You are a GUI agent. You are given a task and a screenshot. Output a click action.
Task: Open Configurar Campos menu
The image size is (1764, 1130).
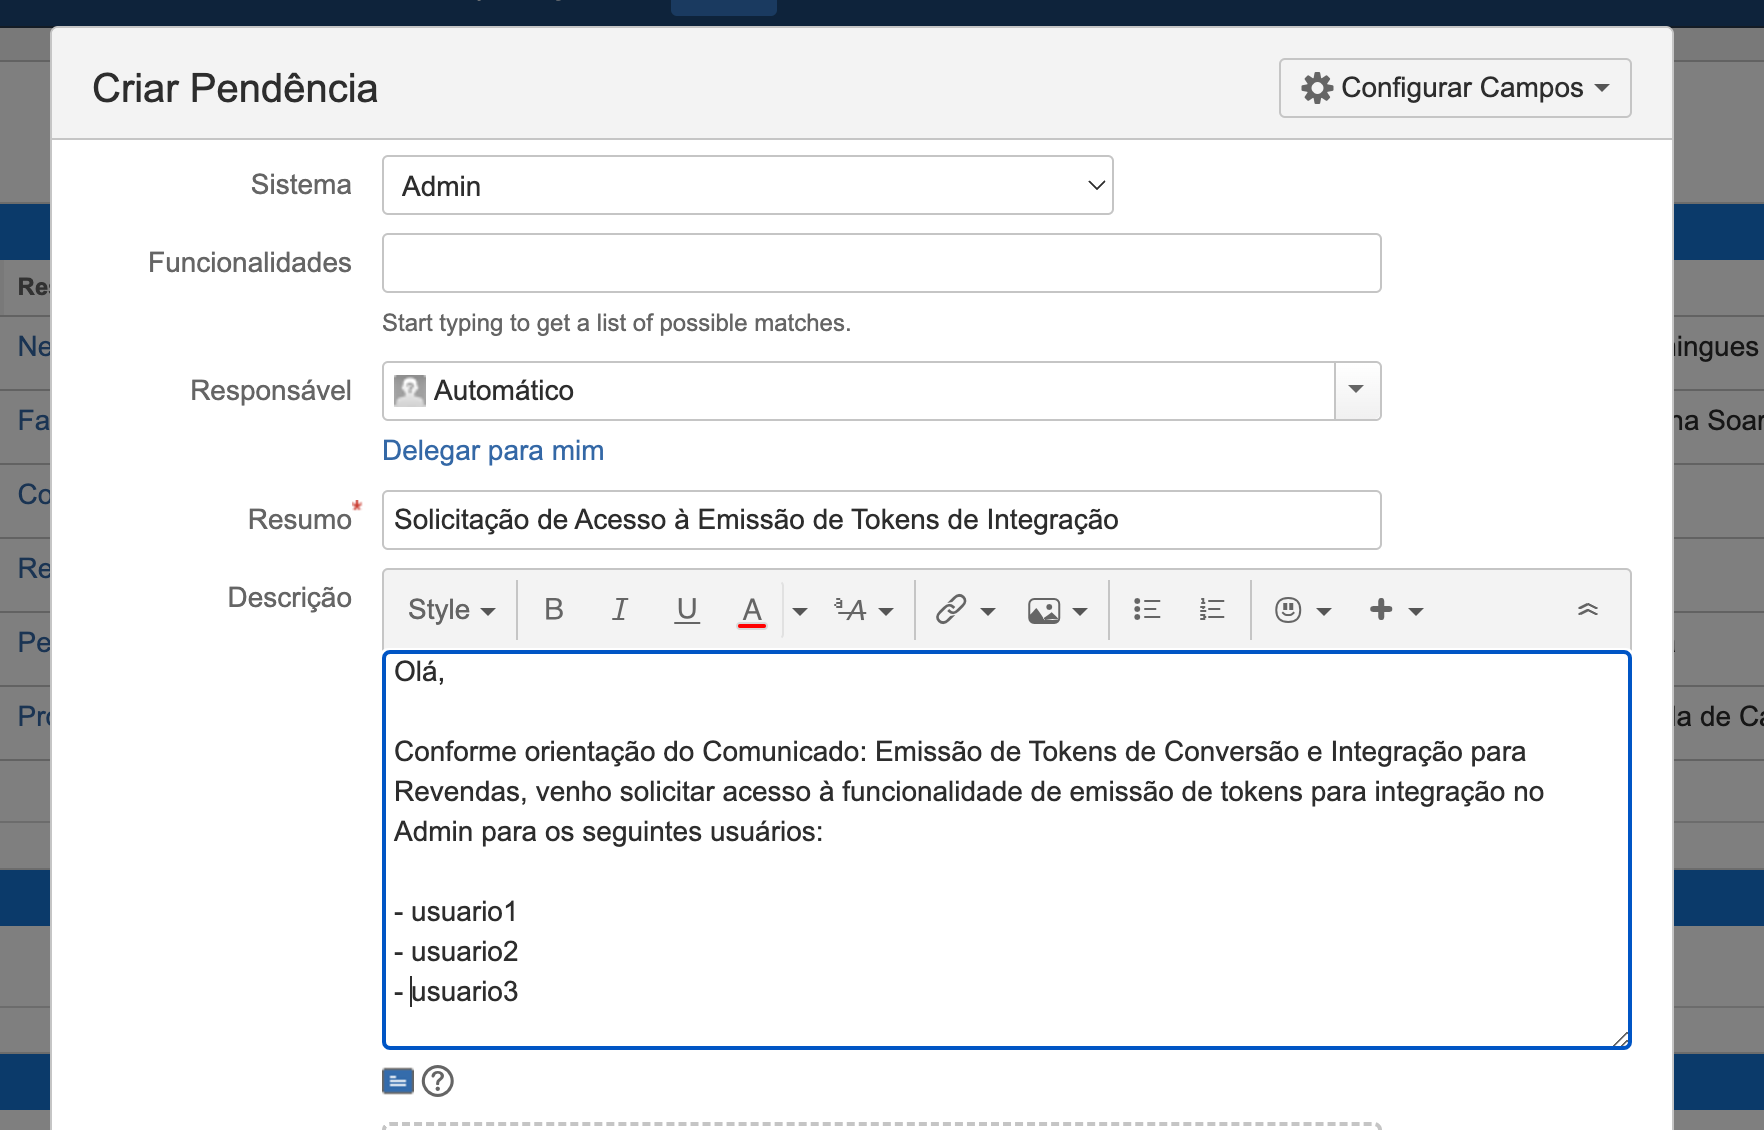coord(1455,88)
